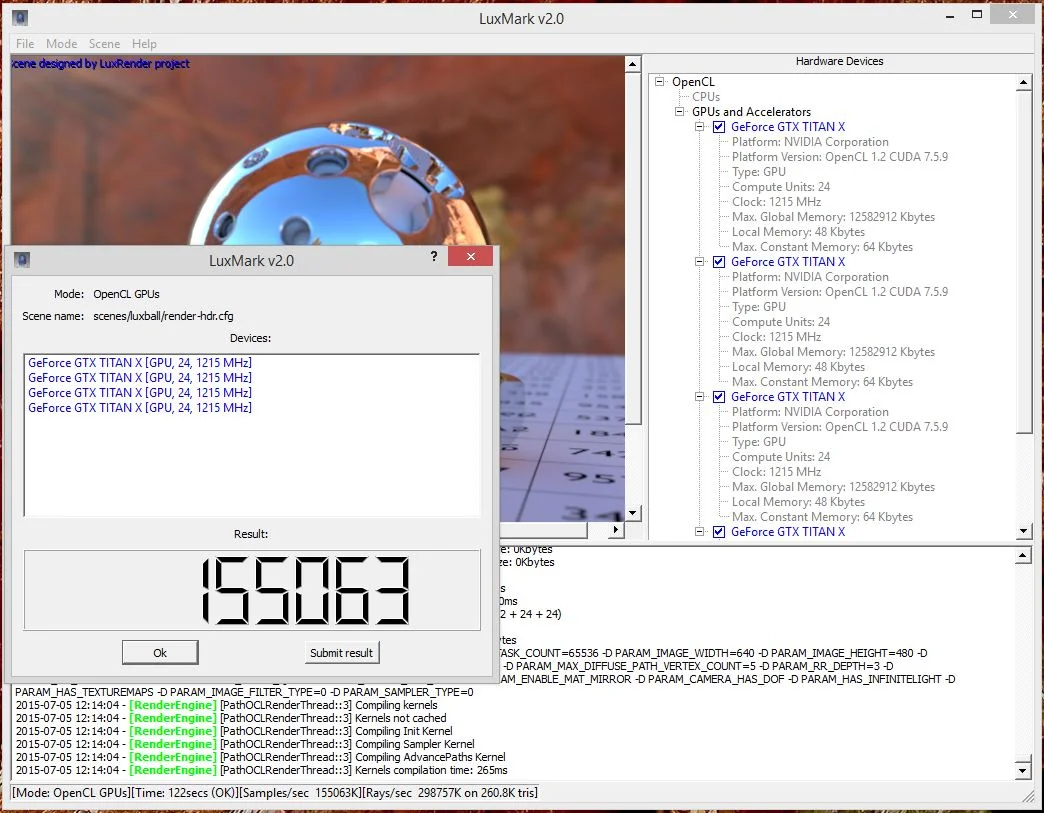Click the up arrow of the Hardware Devices scrollbar

[x=1023, y=83]
